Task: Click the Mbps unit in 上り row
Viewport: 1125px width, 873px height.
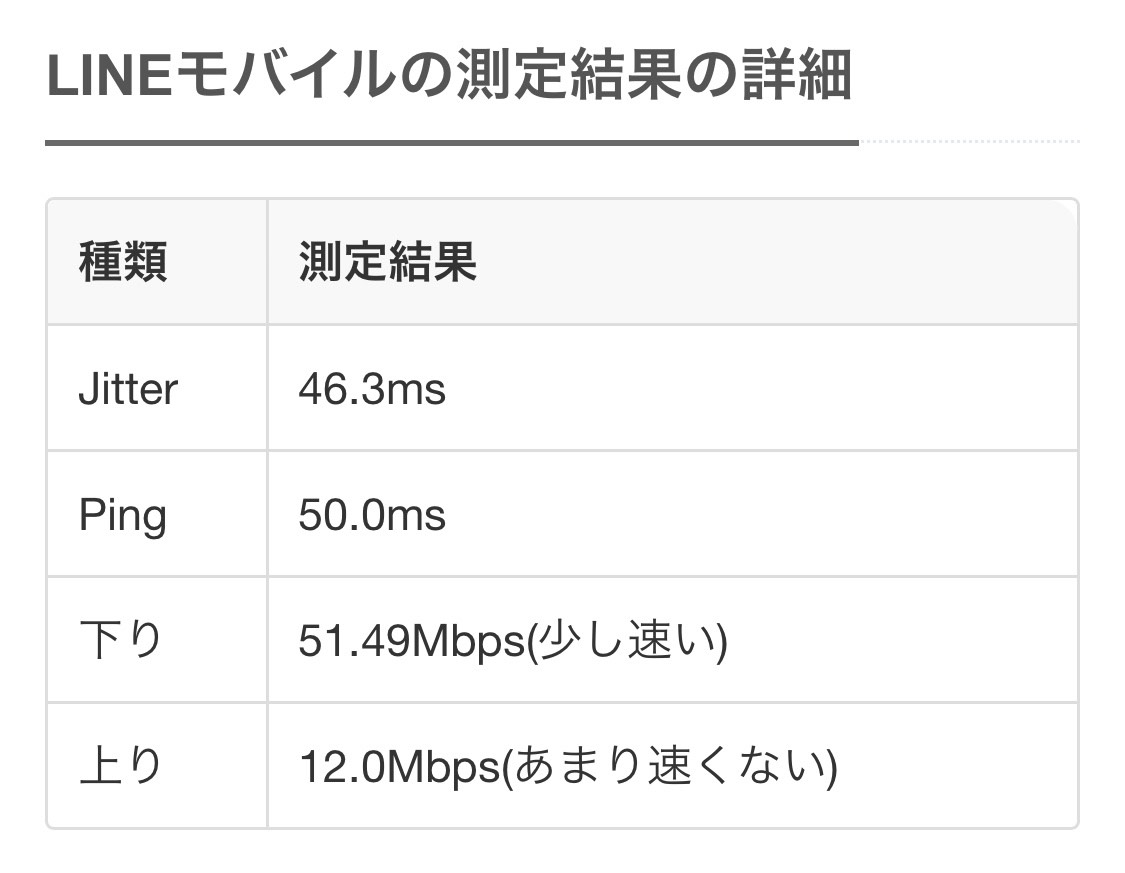Action: 443,768
